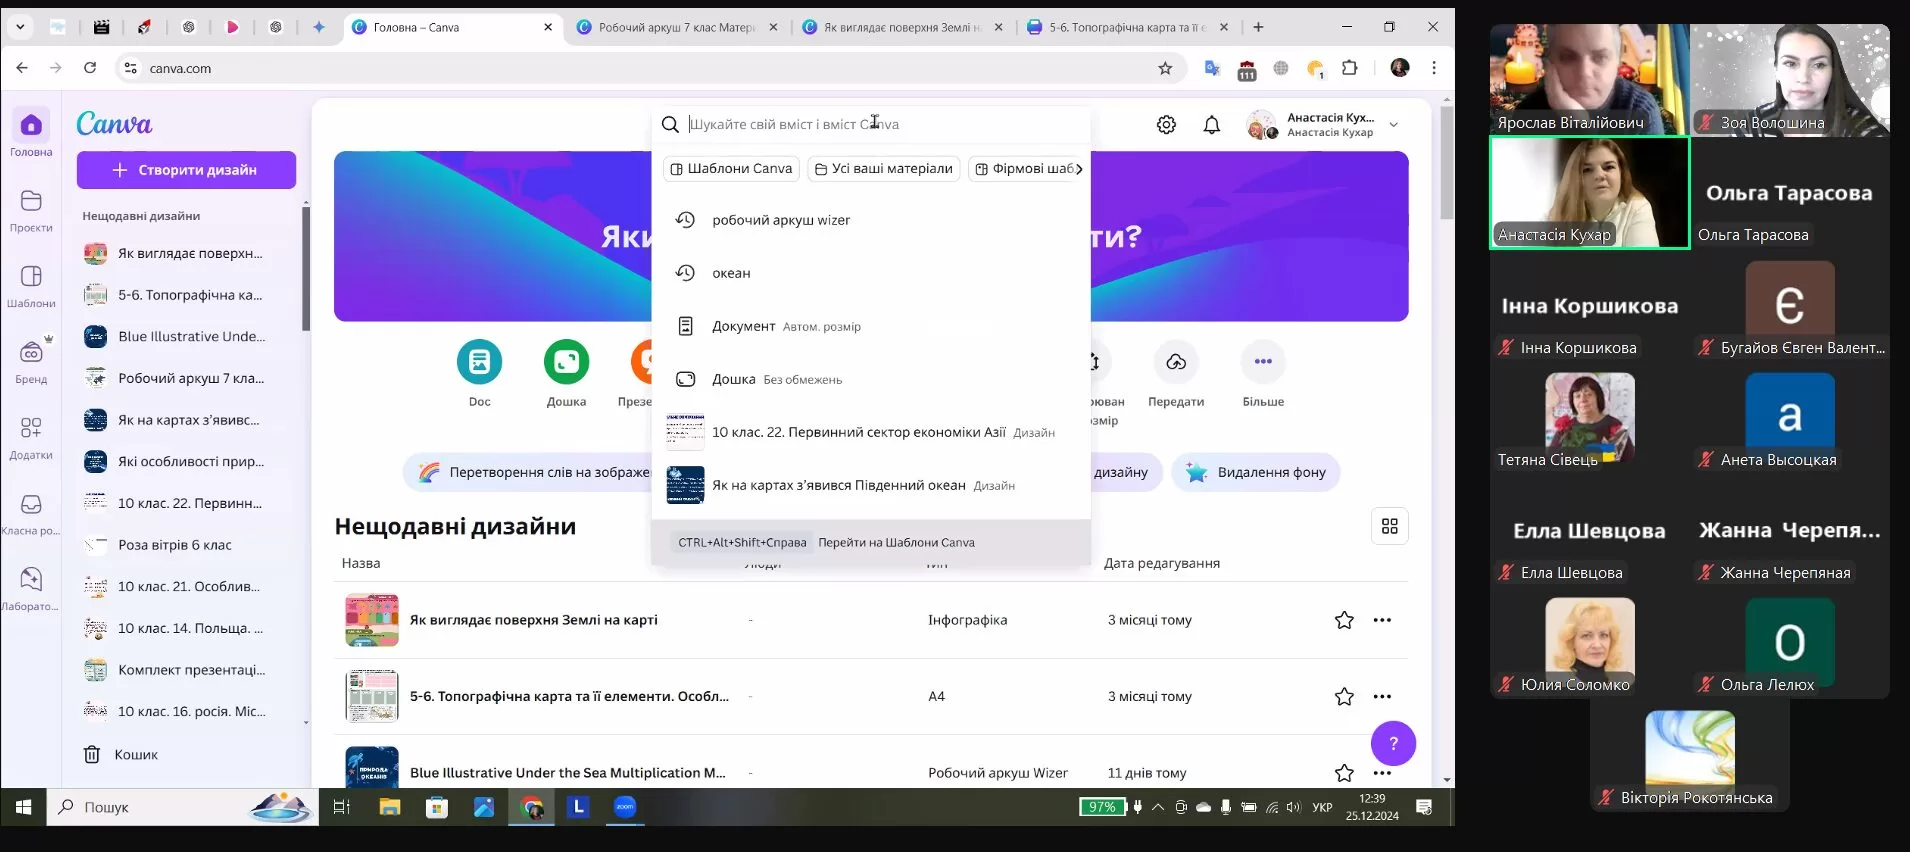The height and width of the screenshot is (852, 1910).
Task: Open the Кошик trash folder
Action: (121, 755)
